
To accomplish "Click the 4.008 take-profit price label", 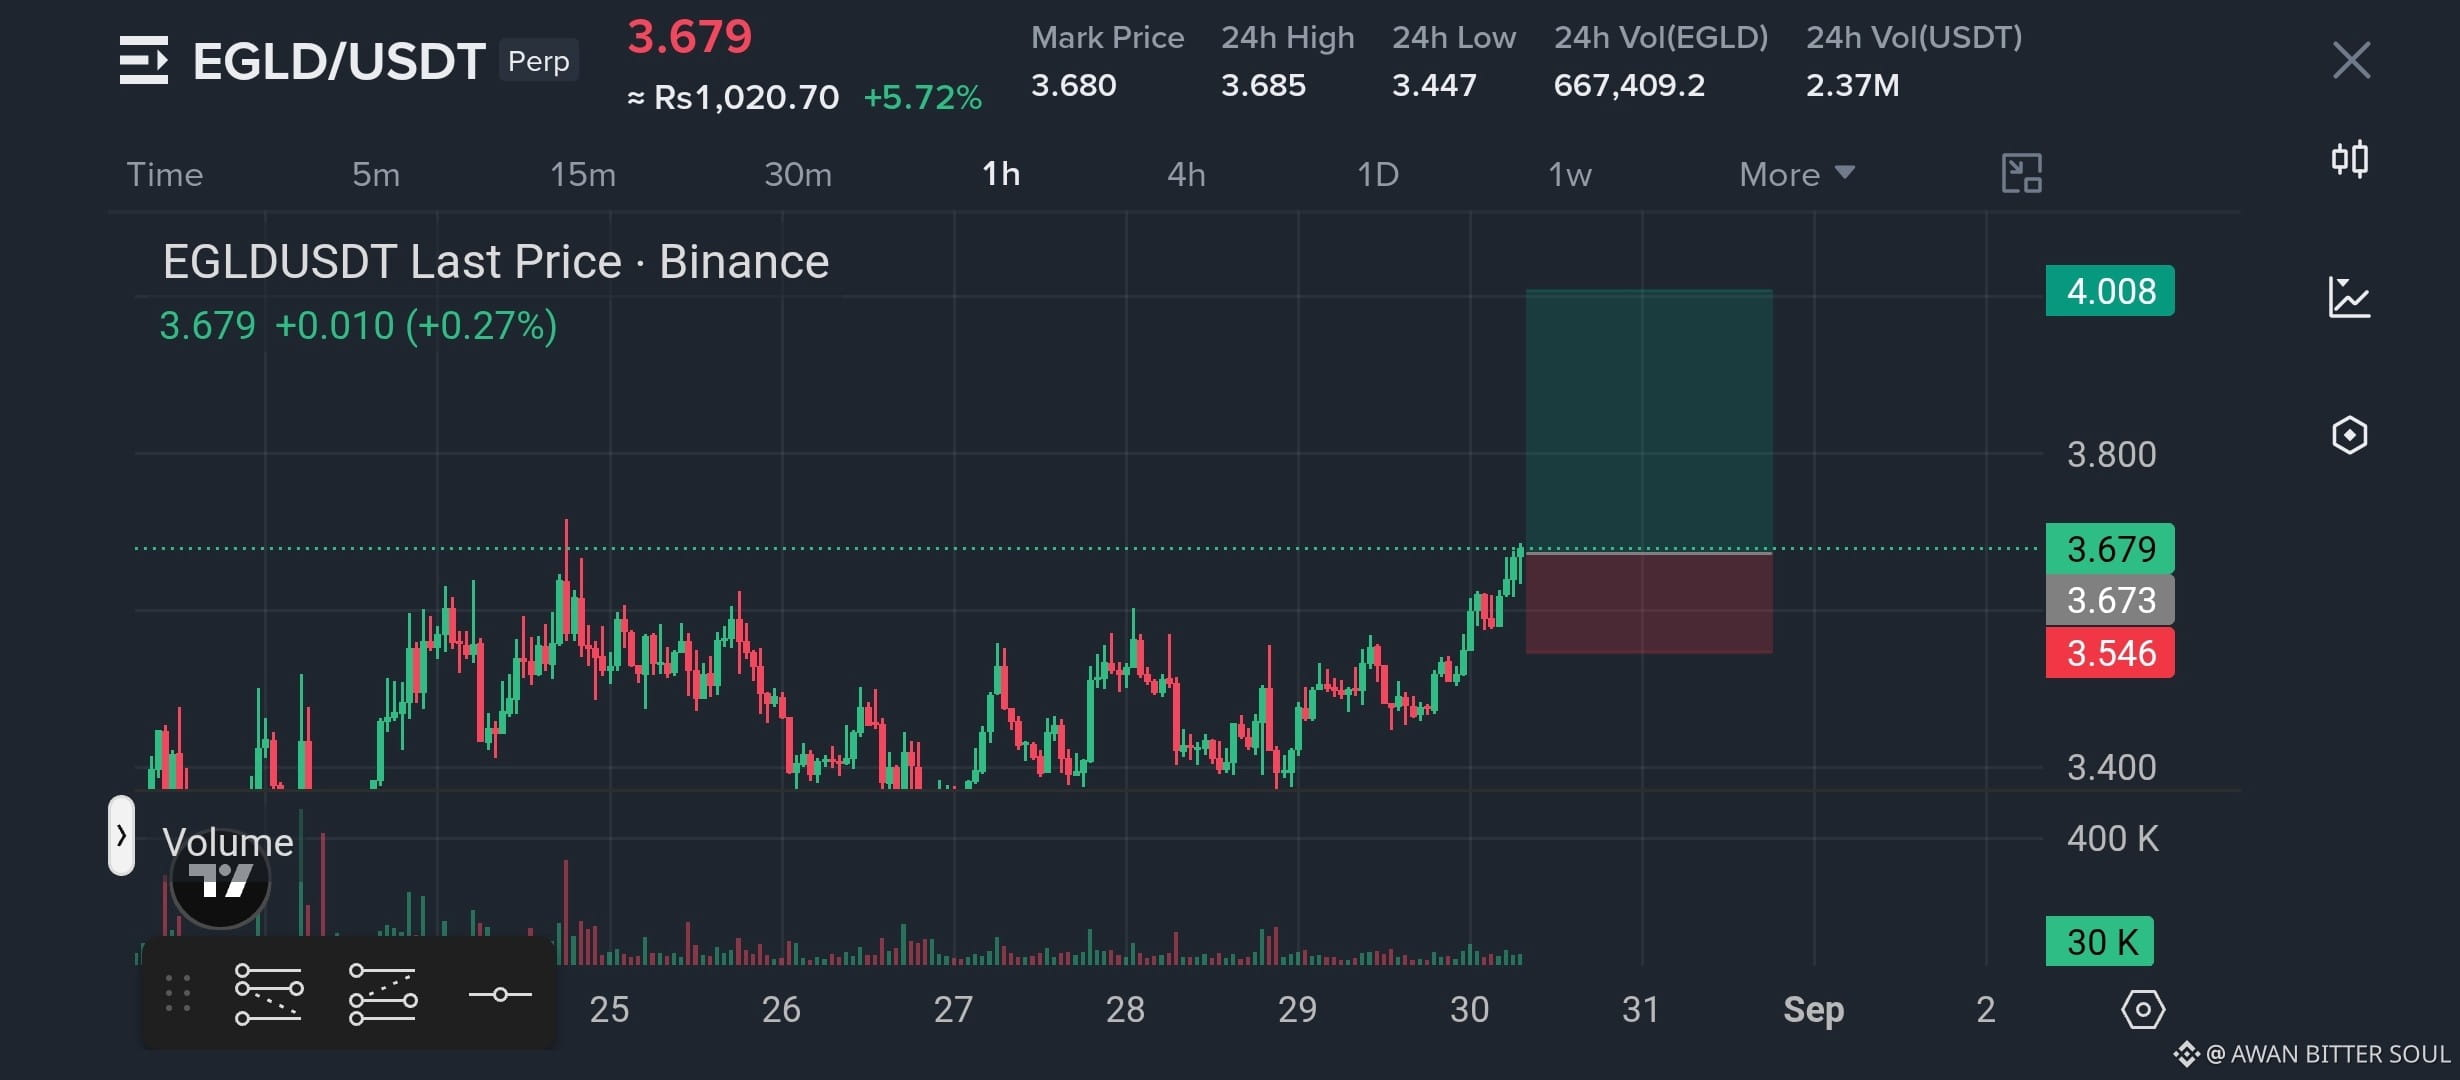I will tap(2110, 291).
